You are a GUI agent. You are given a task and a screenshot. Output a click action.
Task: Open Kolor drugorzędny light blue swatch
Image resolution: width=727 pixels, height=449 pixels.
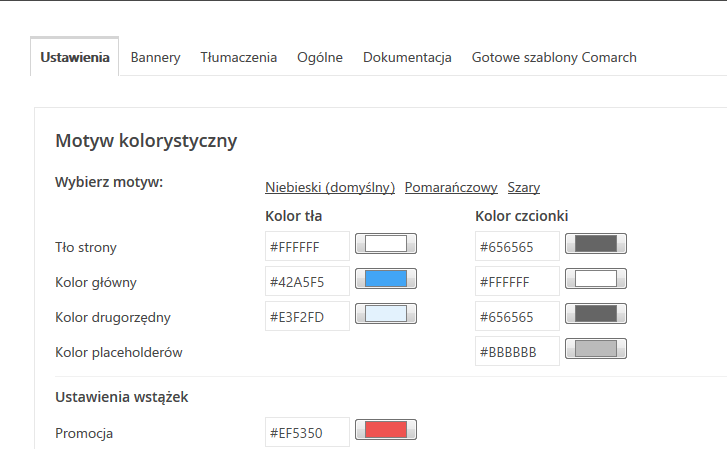(386, 314)
